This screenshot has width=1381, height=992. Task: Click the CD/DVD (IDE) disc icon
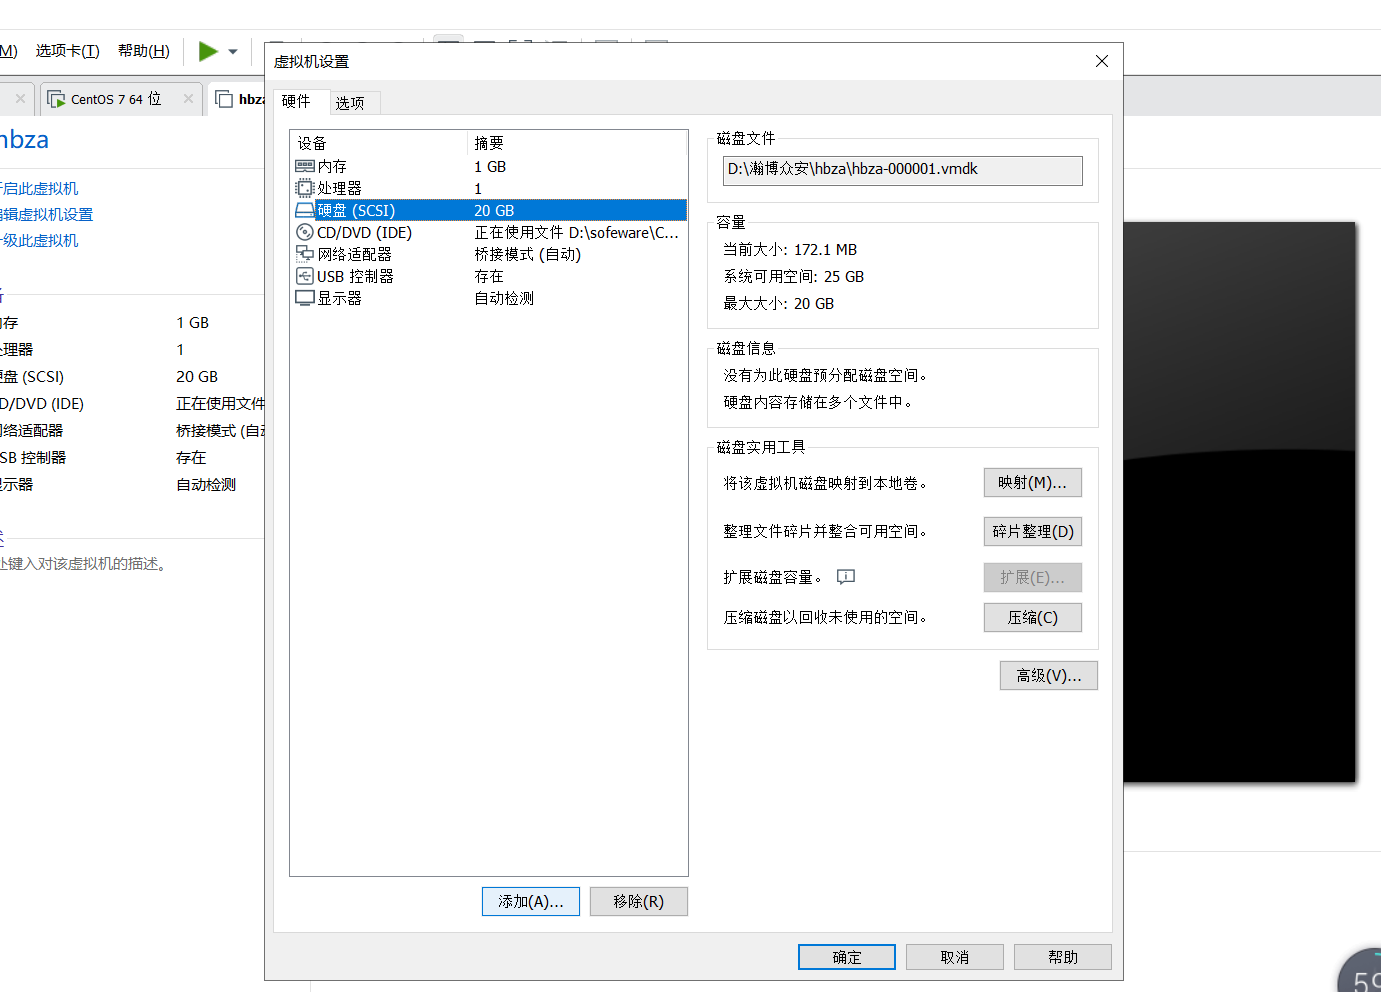[x=305, y=232]
